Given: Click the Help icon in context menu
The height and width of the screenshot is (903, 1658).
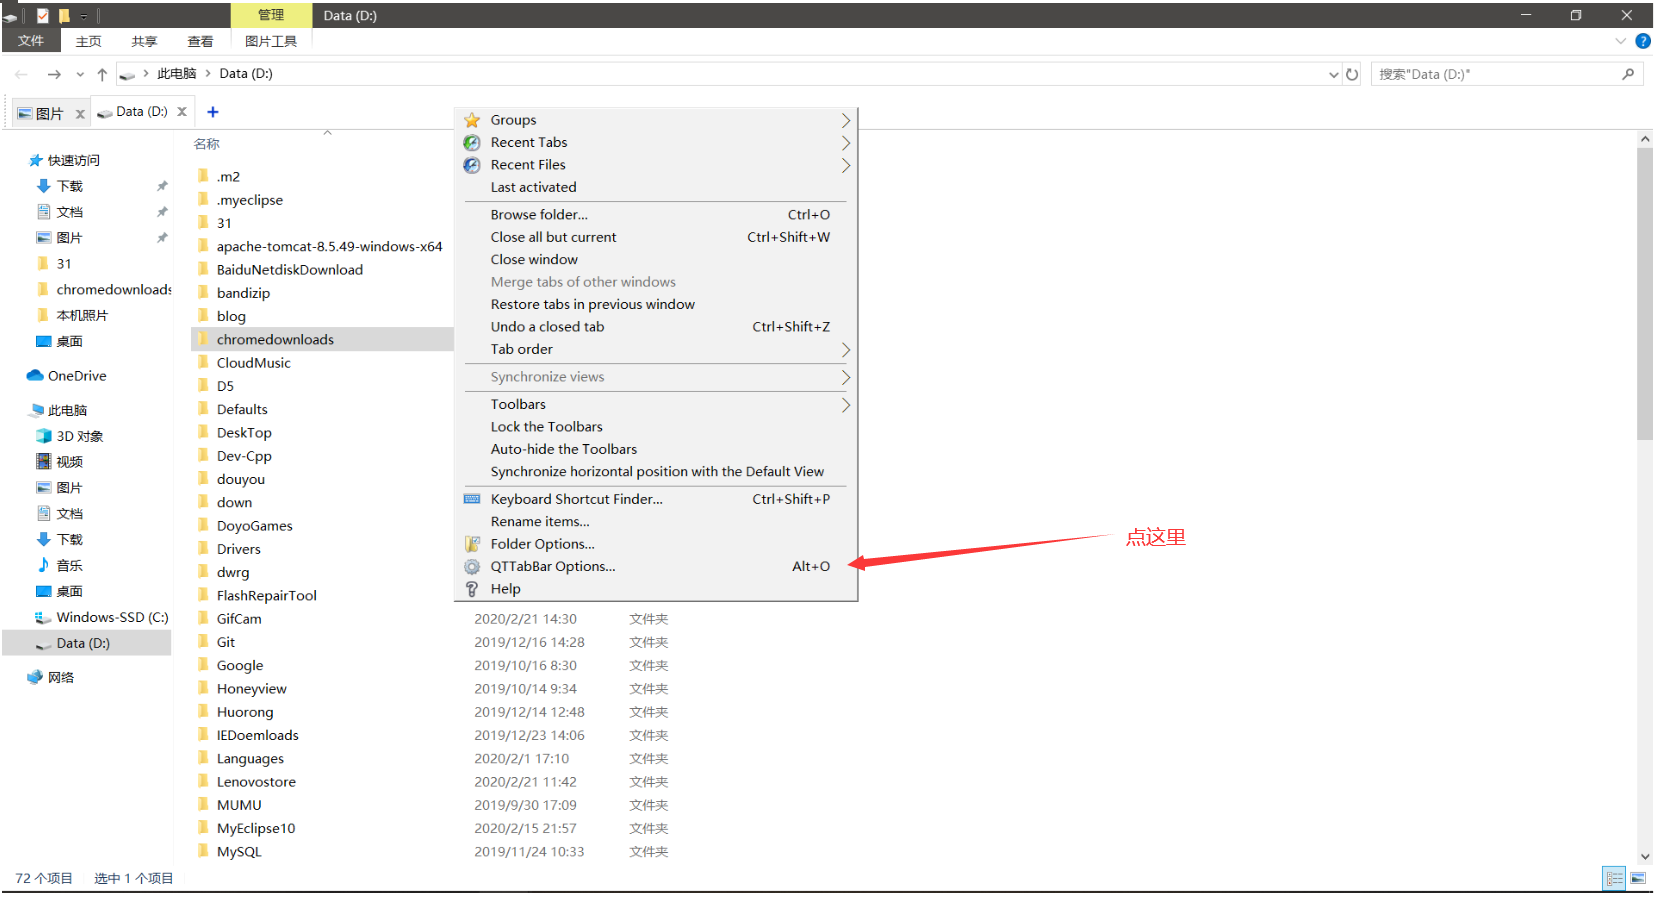Looking at the screenshot, I should pos(472,589).
